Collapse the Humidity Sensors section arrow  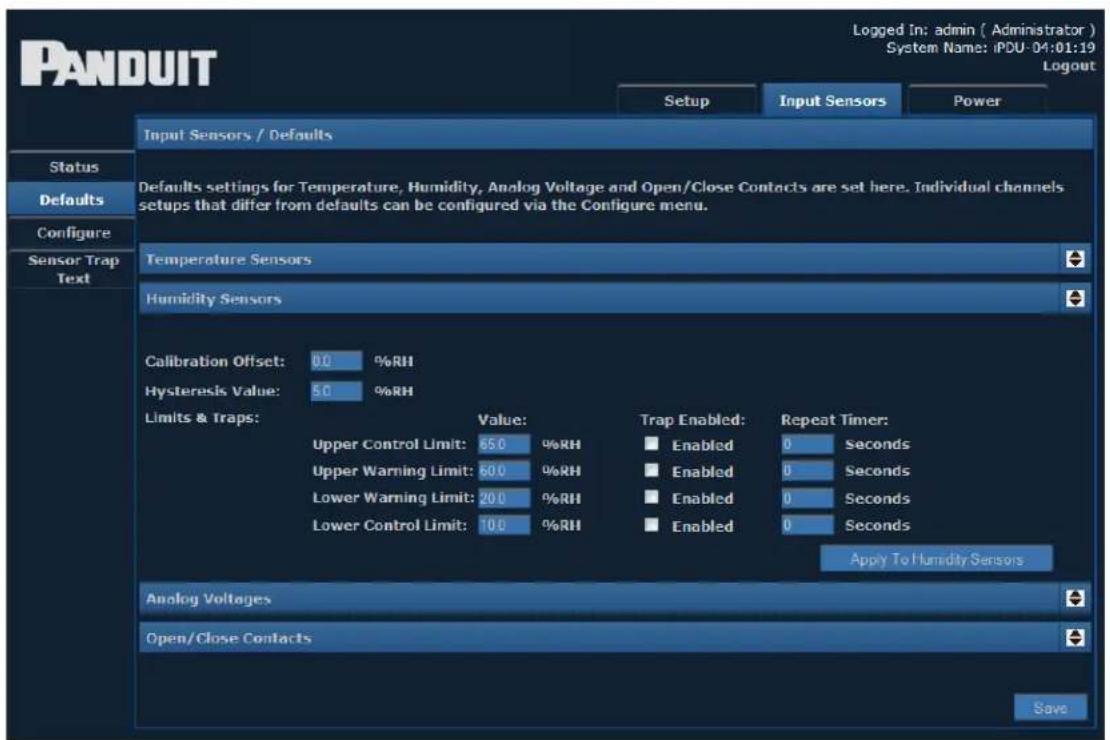click(1075, 299)
